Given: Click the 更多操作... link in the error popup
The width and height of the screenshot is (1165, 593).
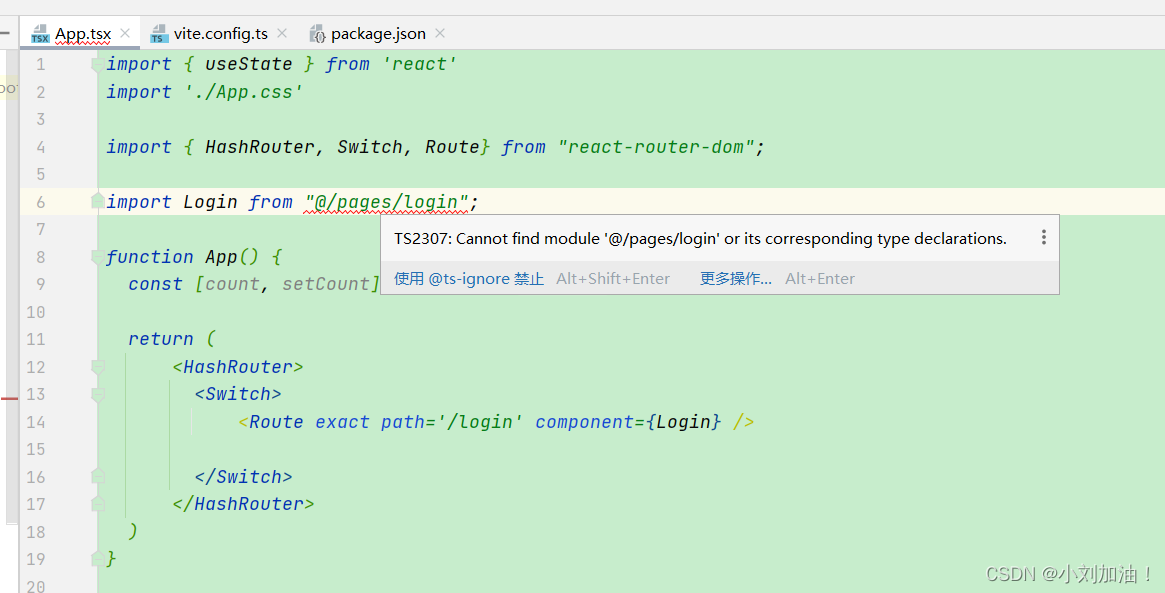Looking at the screenshot, I should coord(735,278).
